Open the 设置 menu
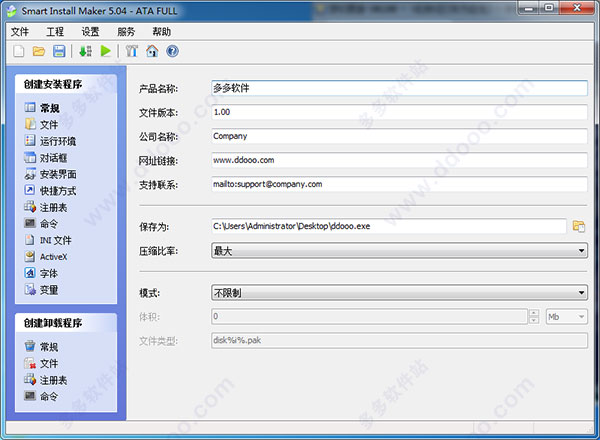Screen dimensions: 600x440 (90, 32)
